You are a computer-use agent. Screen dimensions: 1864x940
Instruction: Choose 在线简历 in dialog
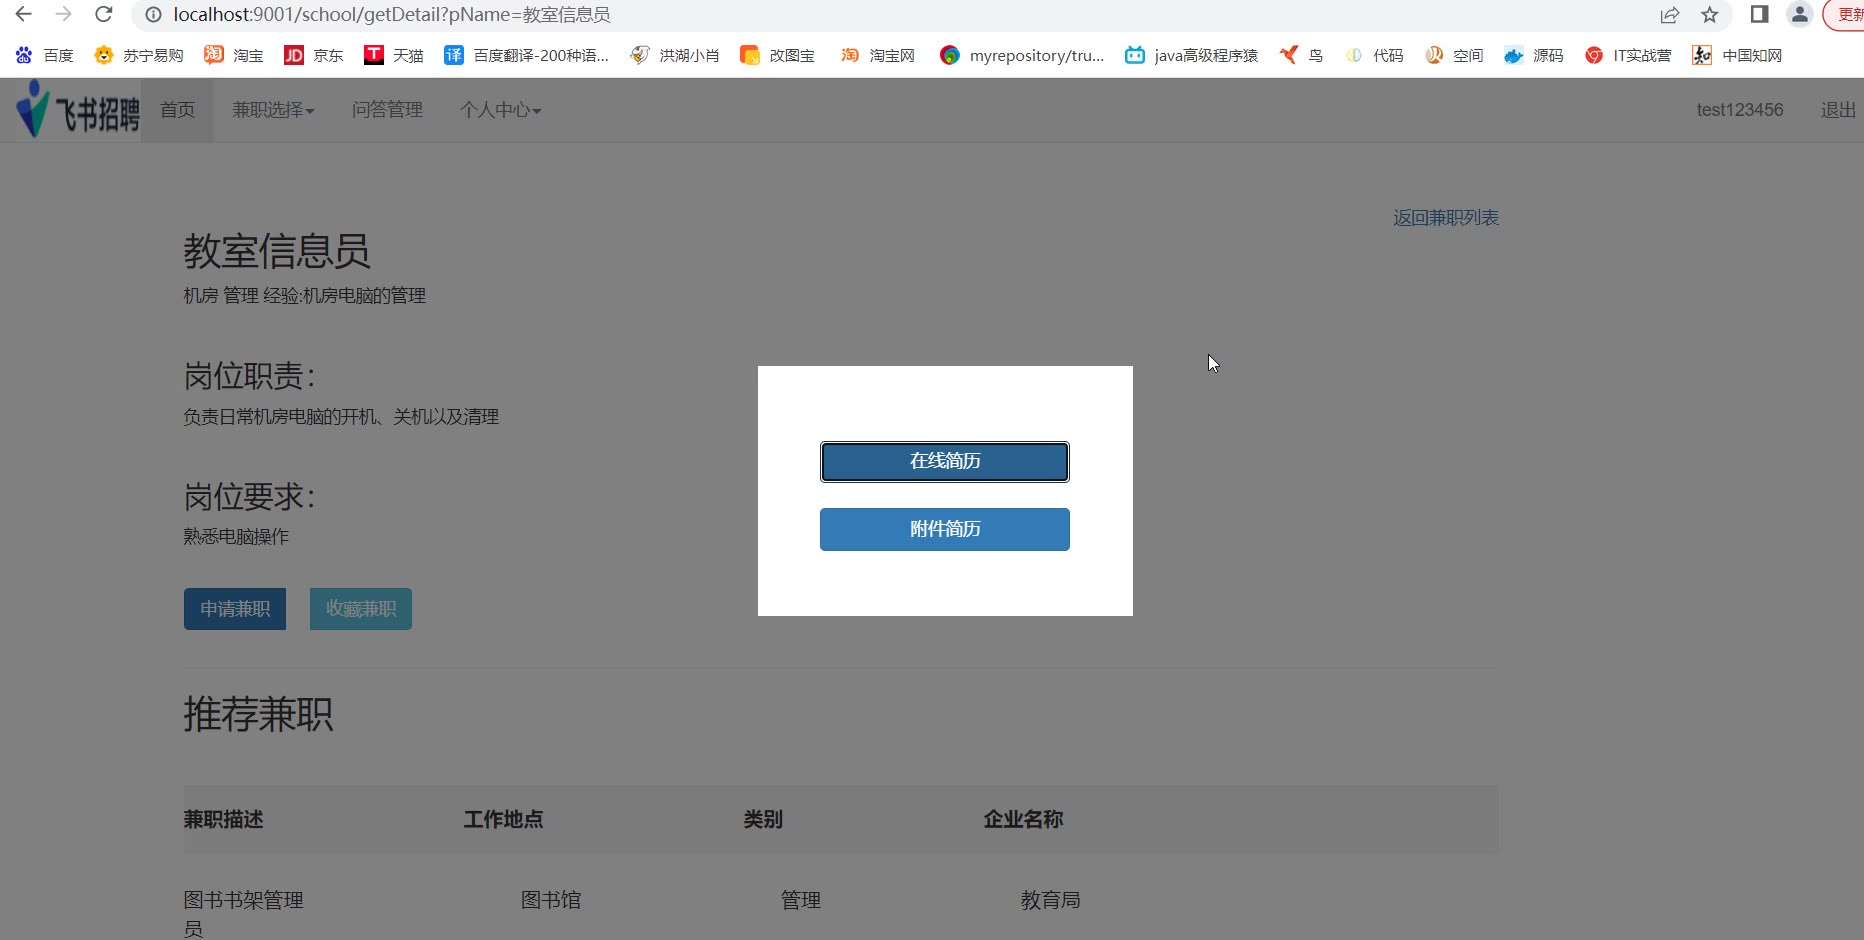(945, 462)
